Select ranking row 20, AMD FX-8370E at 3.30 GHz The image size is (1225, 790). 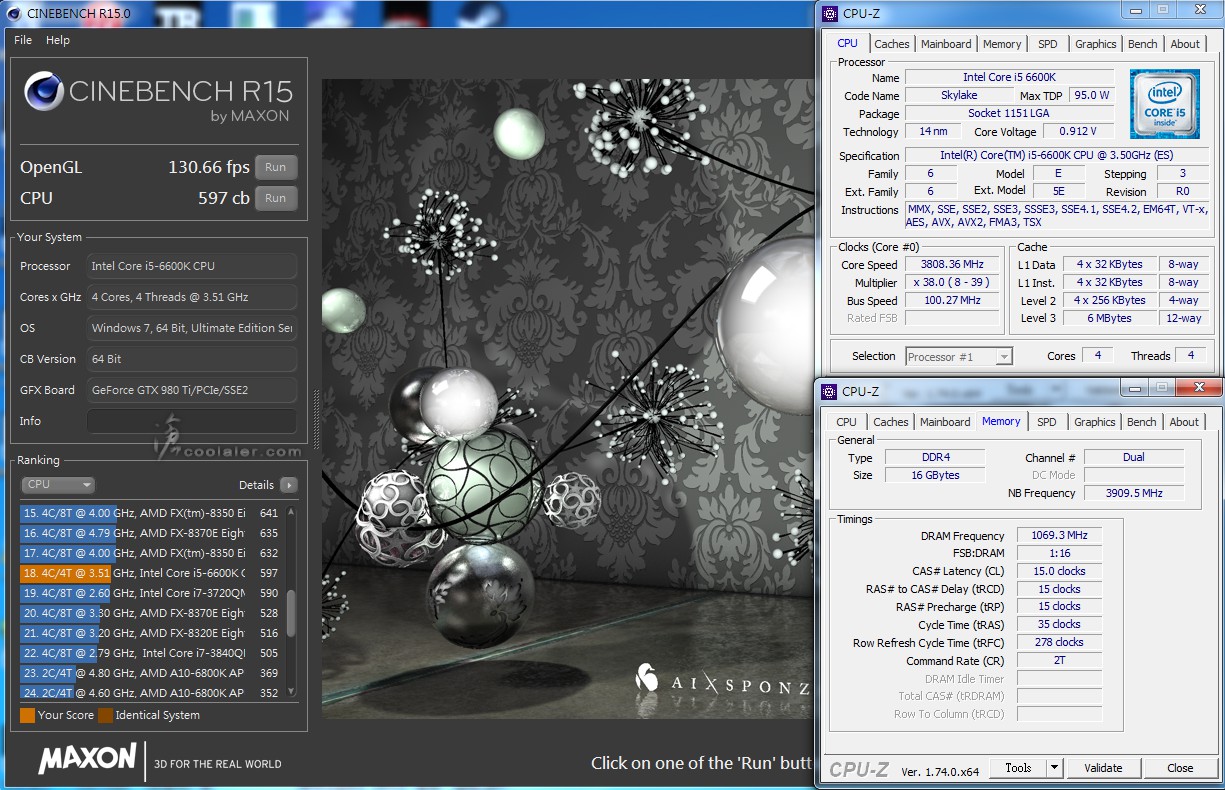coord(151,613)
